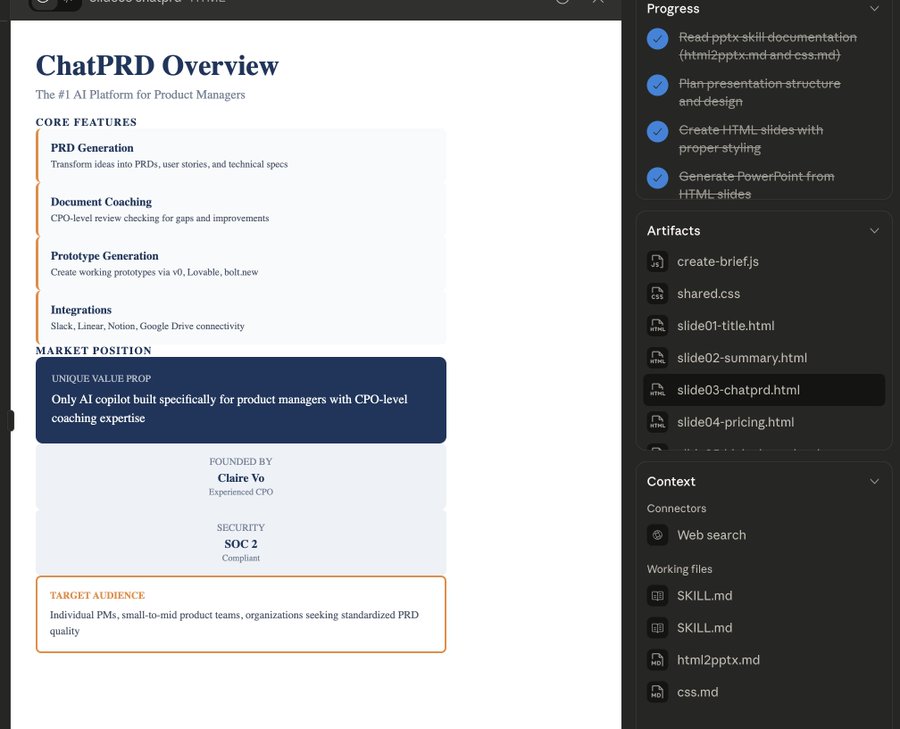Select slide03-chatprd.html in the Artifacts list
Image resolution: width=900 pixels, height=729 pixels.
pos(738,390)
